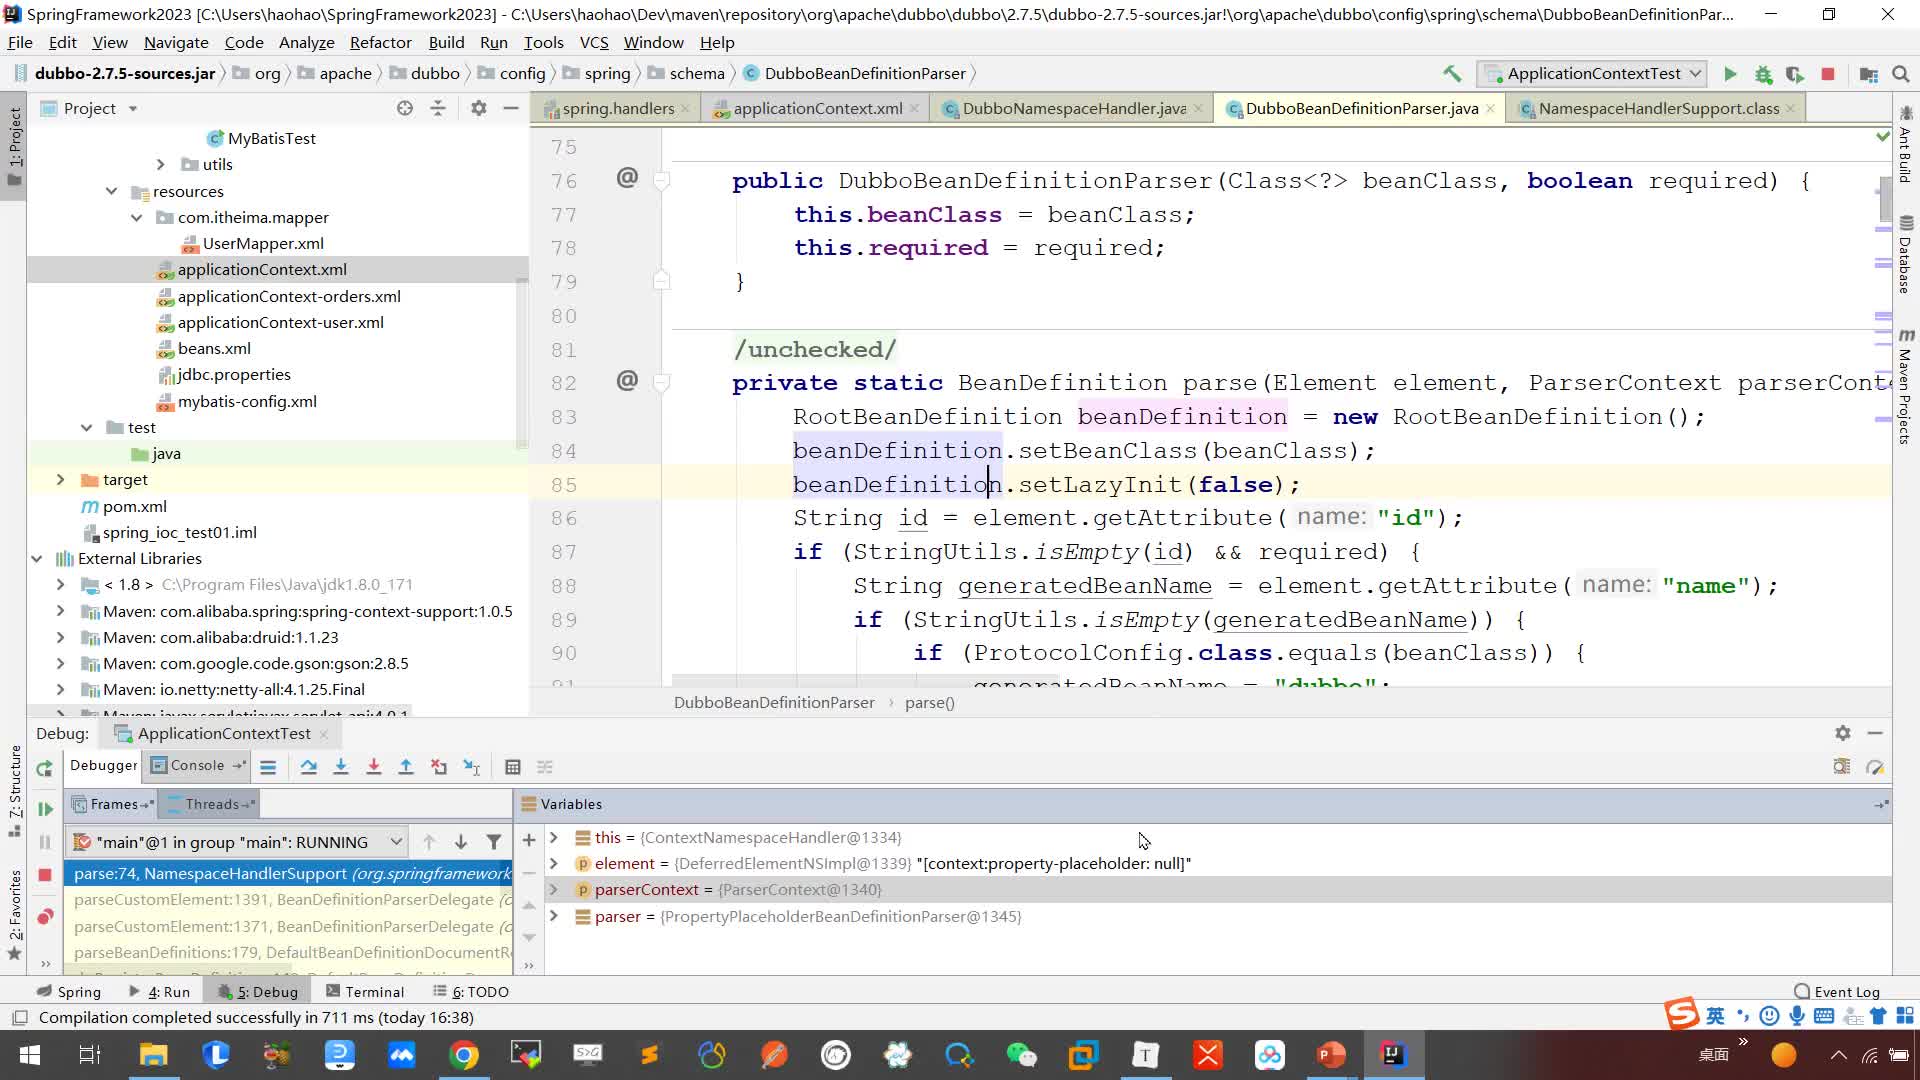
Task: Open the 6: TODO tool window
Action: click(470, 991)
